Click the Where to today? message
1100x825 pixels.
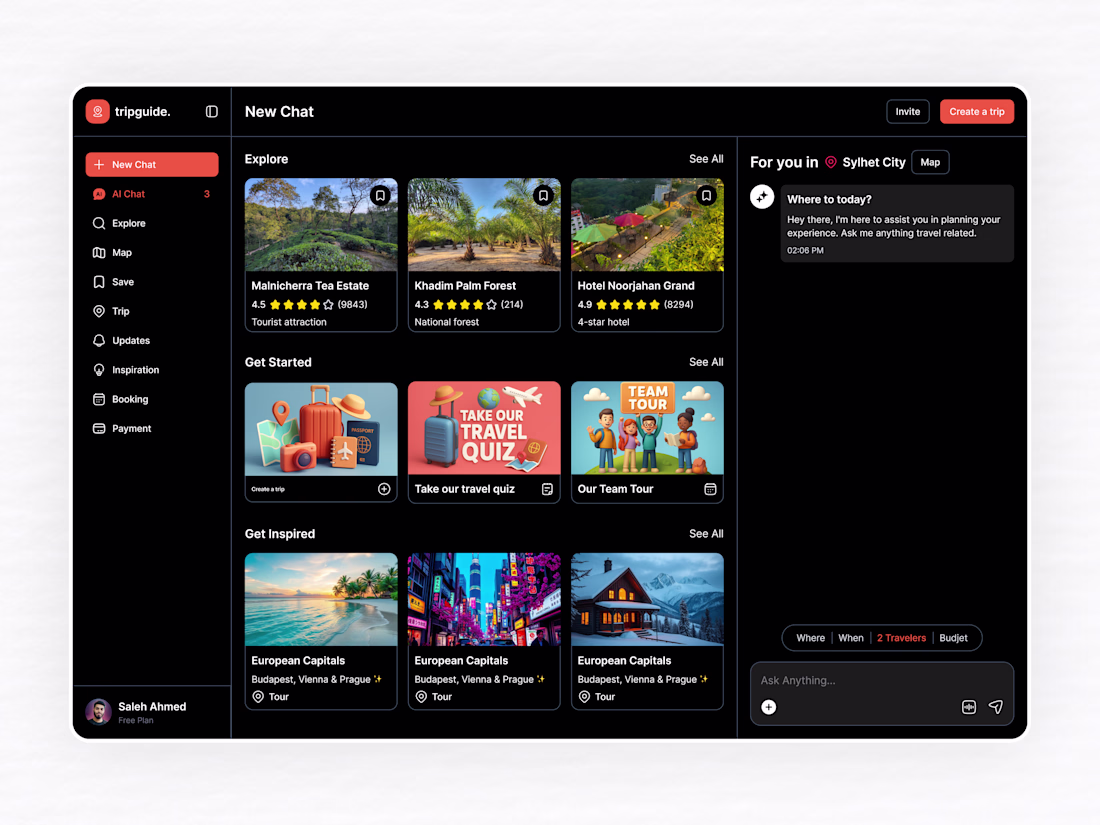coord(897,224)
